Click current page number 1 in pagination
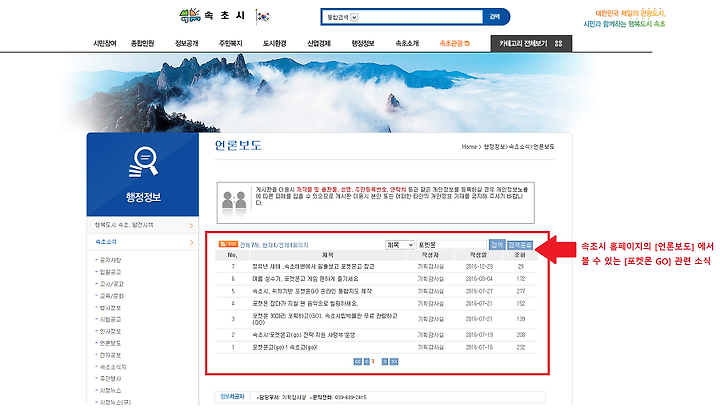Image resolution: width=720 pixels, height=408 pixels. pyautogui.click(x=373, y=362)
